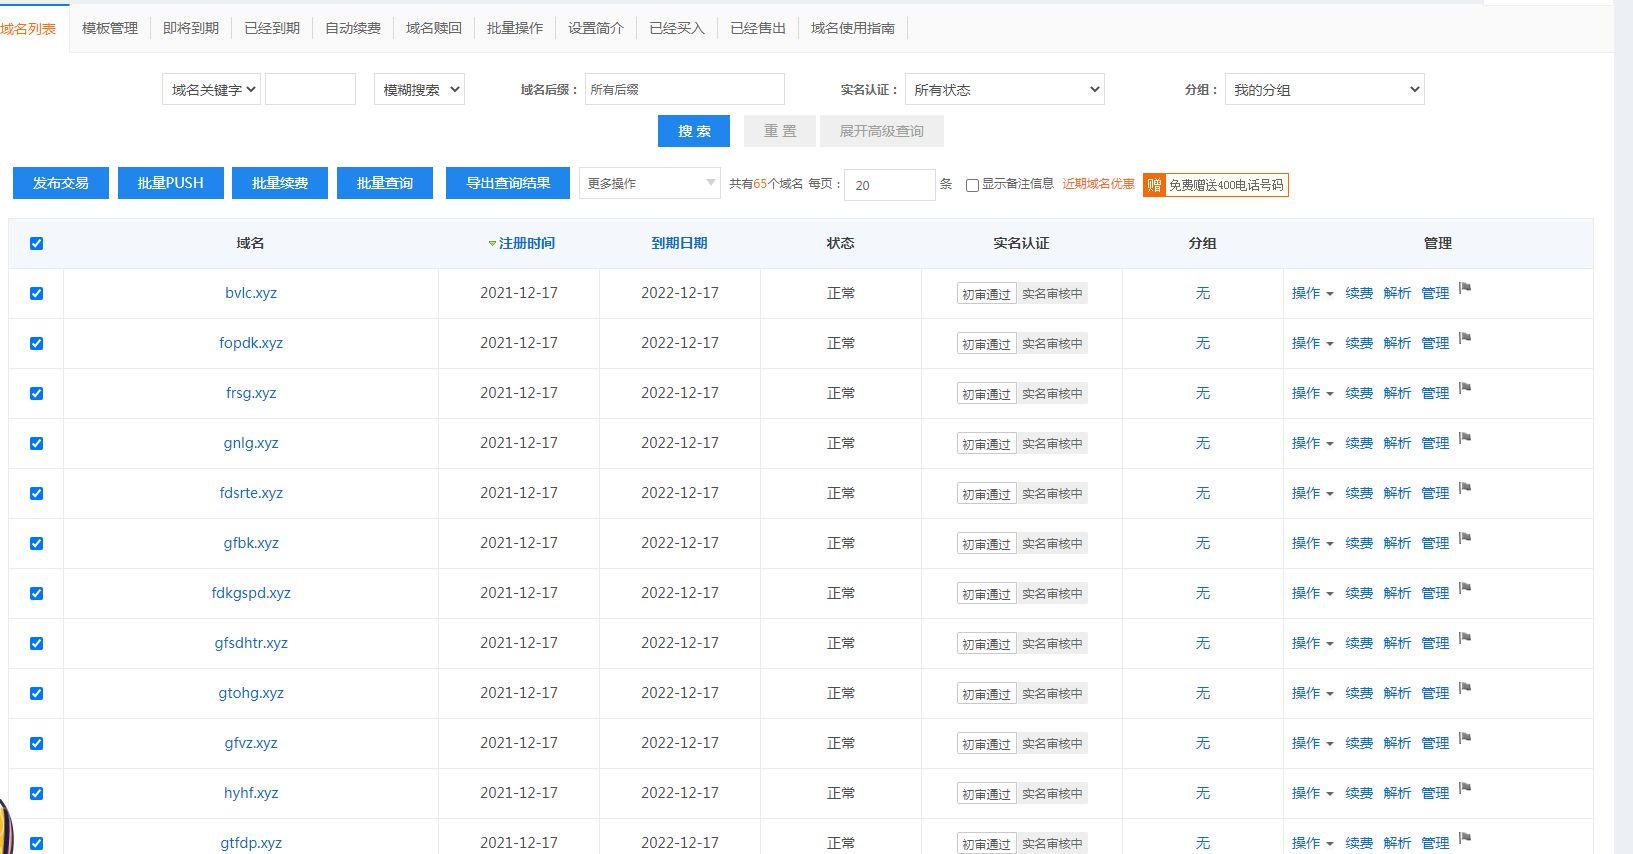Toggle the 显示备注信息 checkbox
The width and height of the screenshot is (1633, 854).
pos(972,185)
